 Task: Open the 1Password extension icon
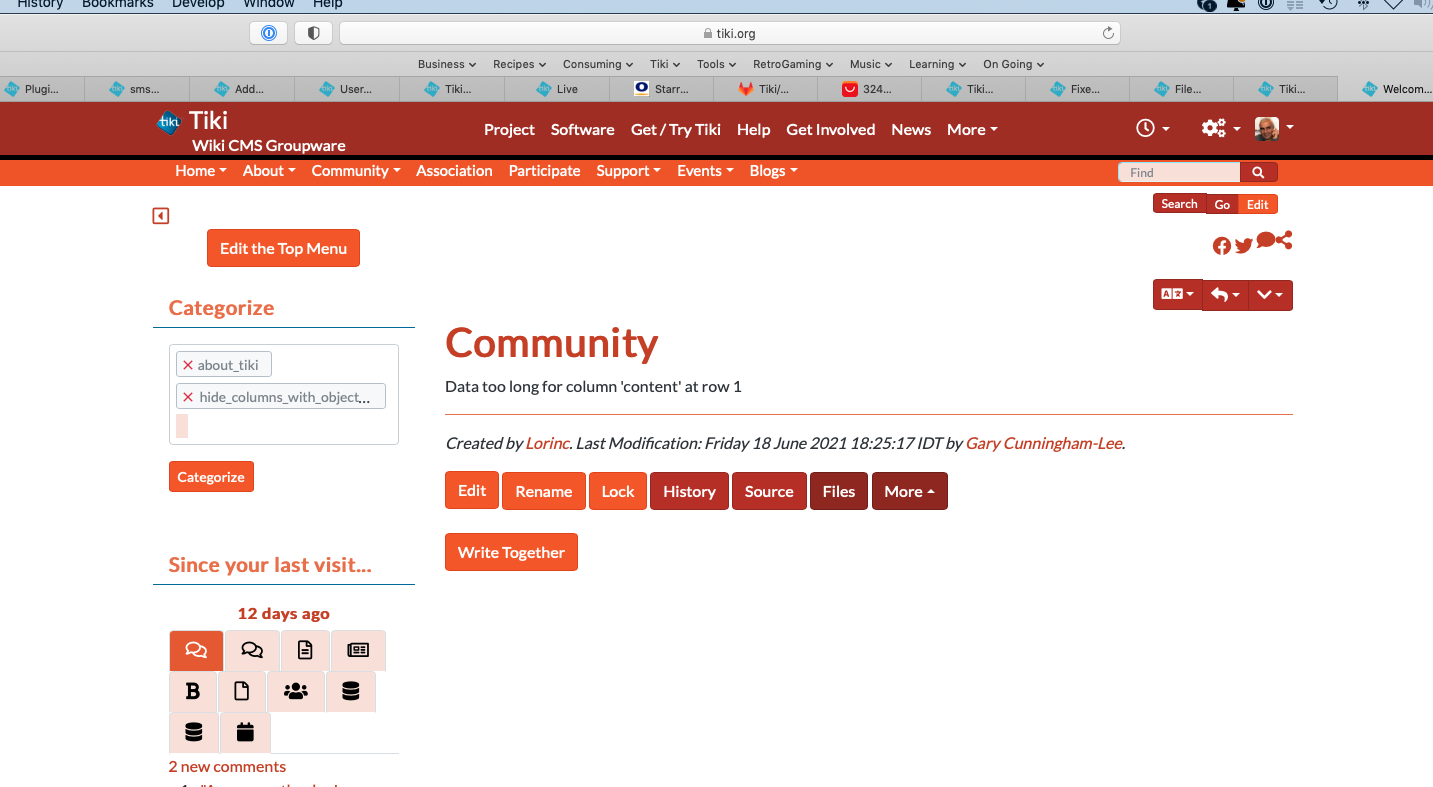pyautogui.click(x=269, y=33)
